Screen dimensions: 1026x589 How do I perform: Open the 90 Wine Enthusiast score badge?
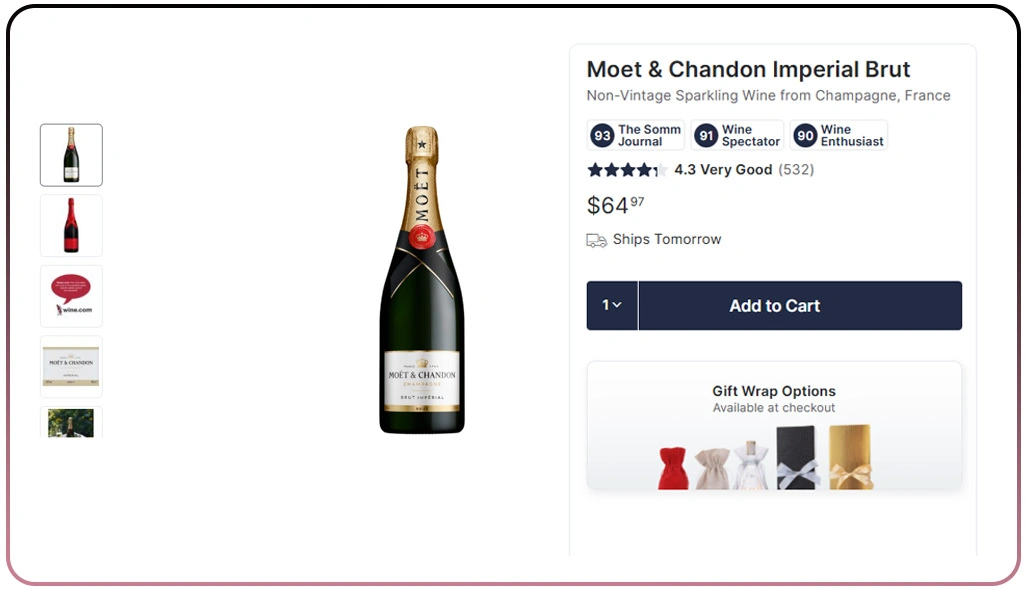coord(838,134)
